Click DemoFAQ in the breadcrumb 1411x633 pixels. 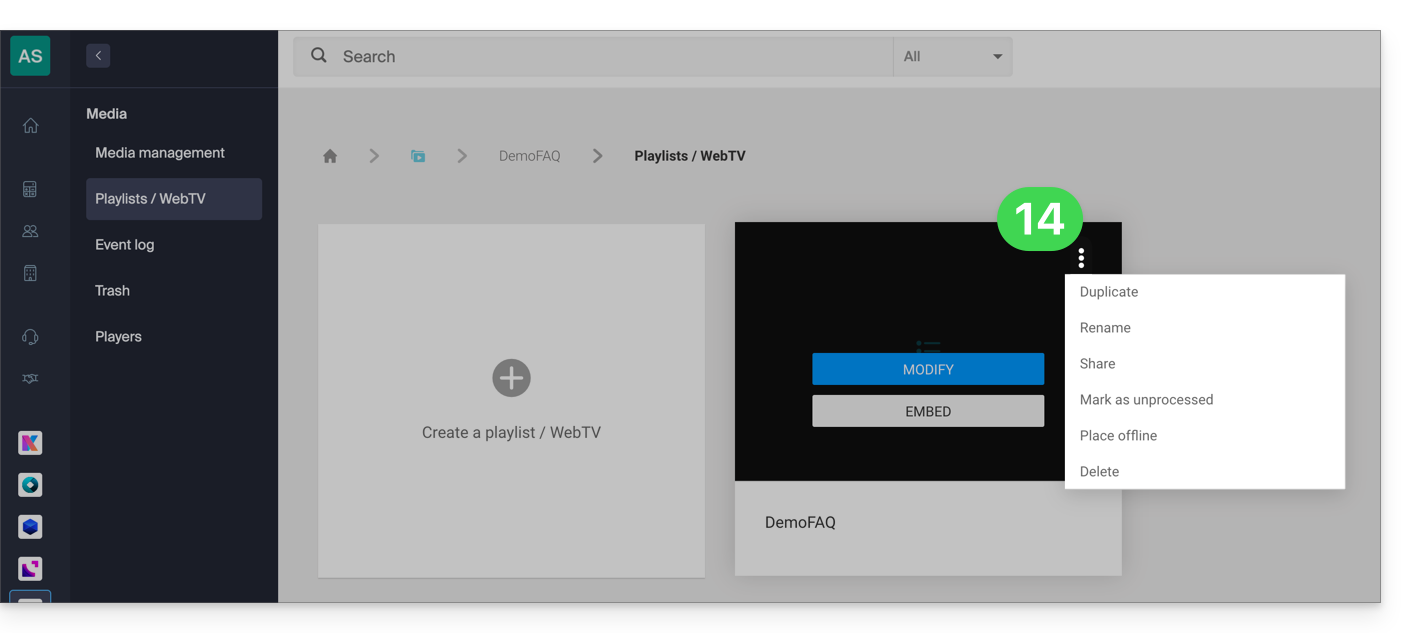(x=529, y=156)
